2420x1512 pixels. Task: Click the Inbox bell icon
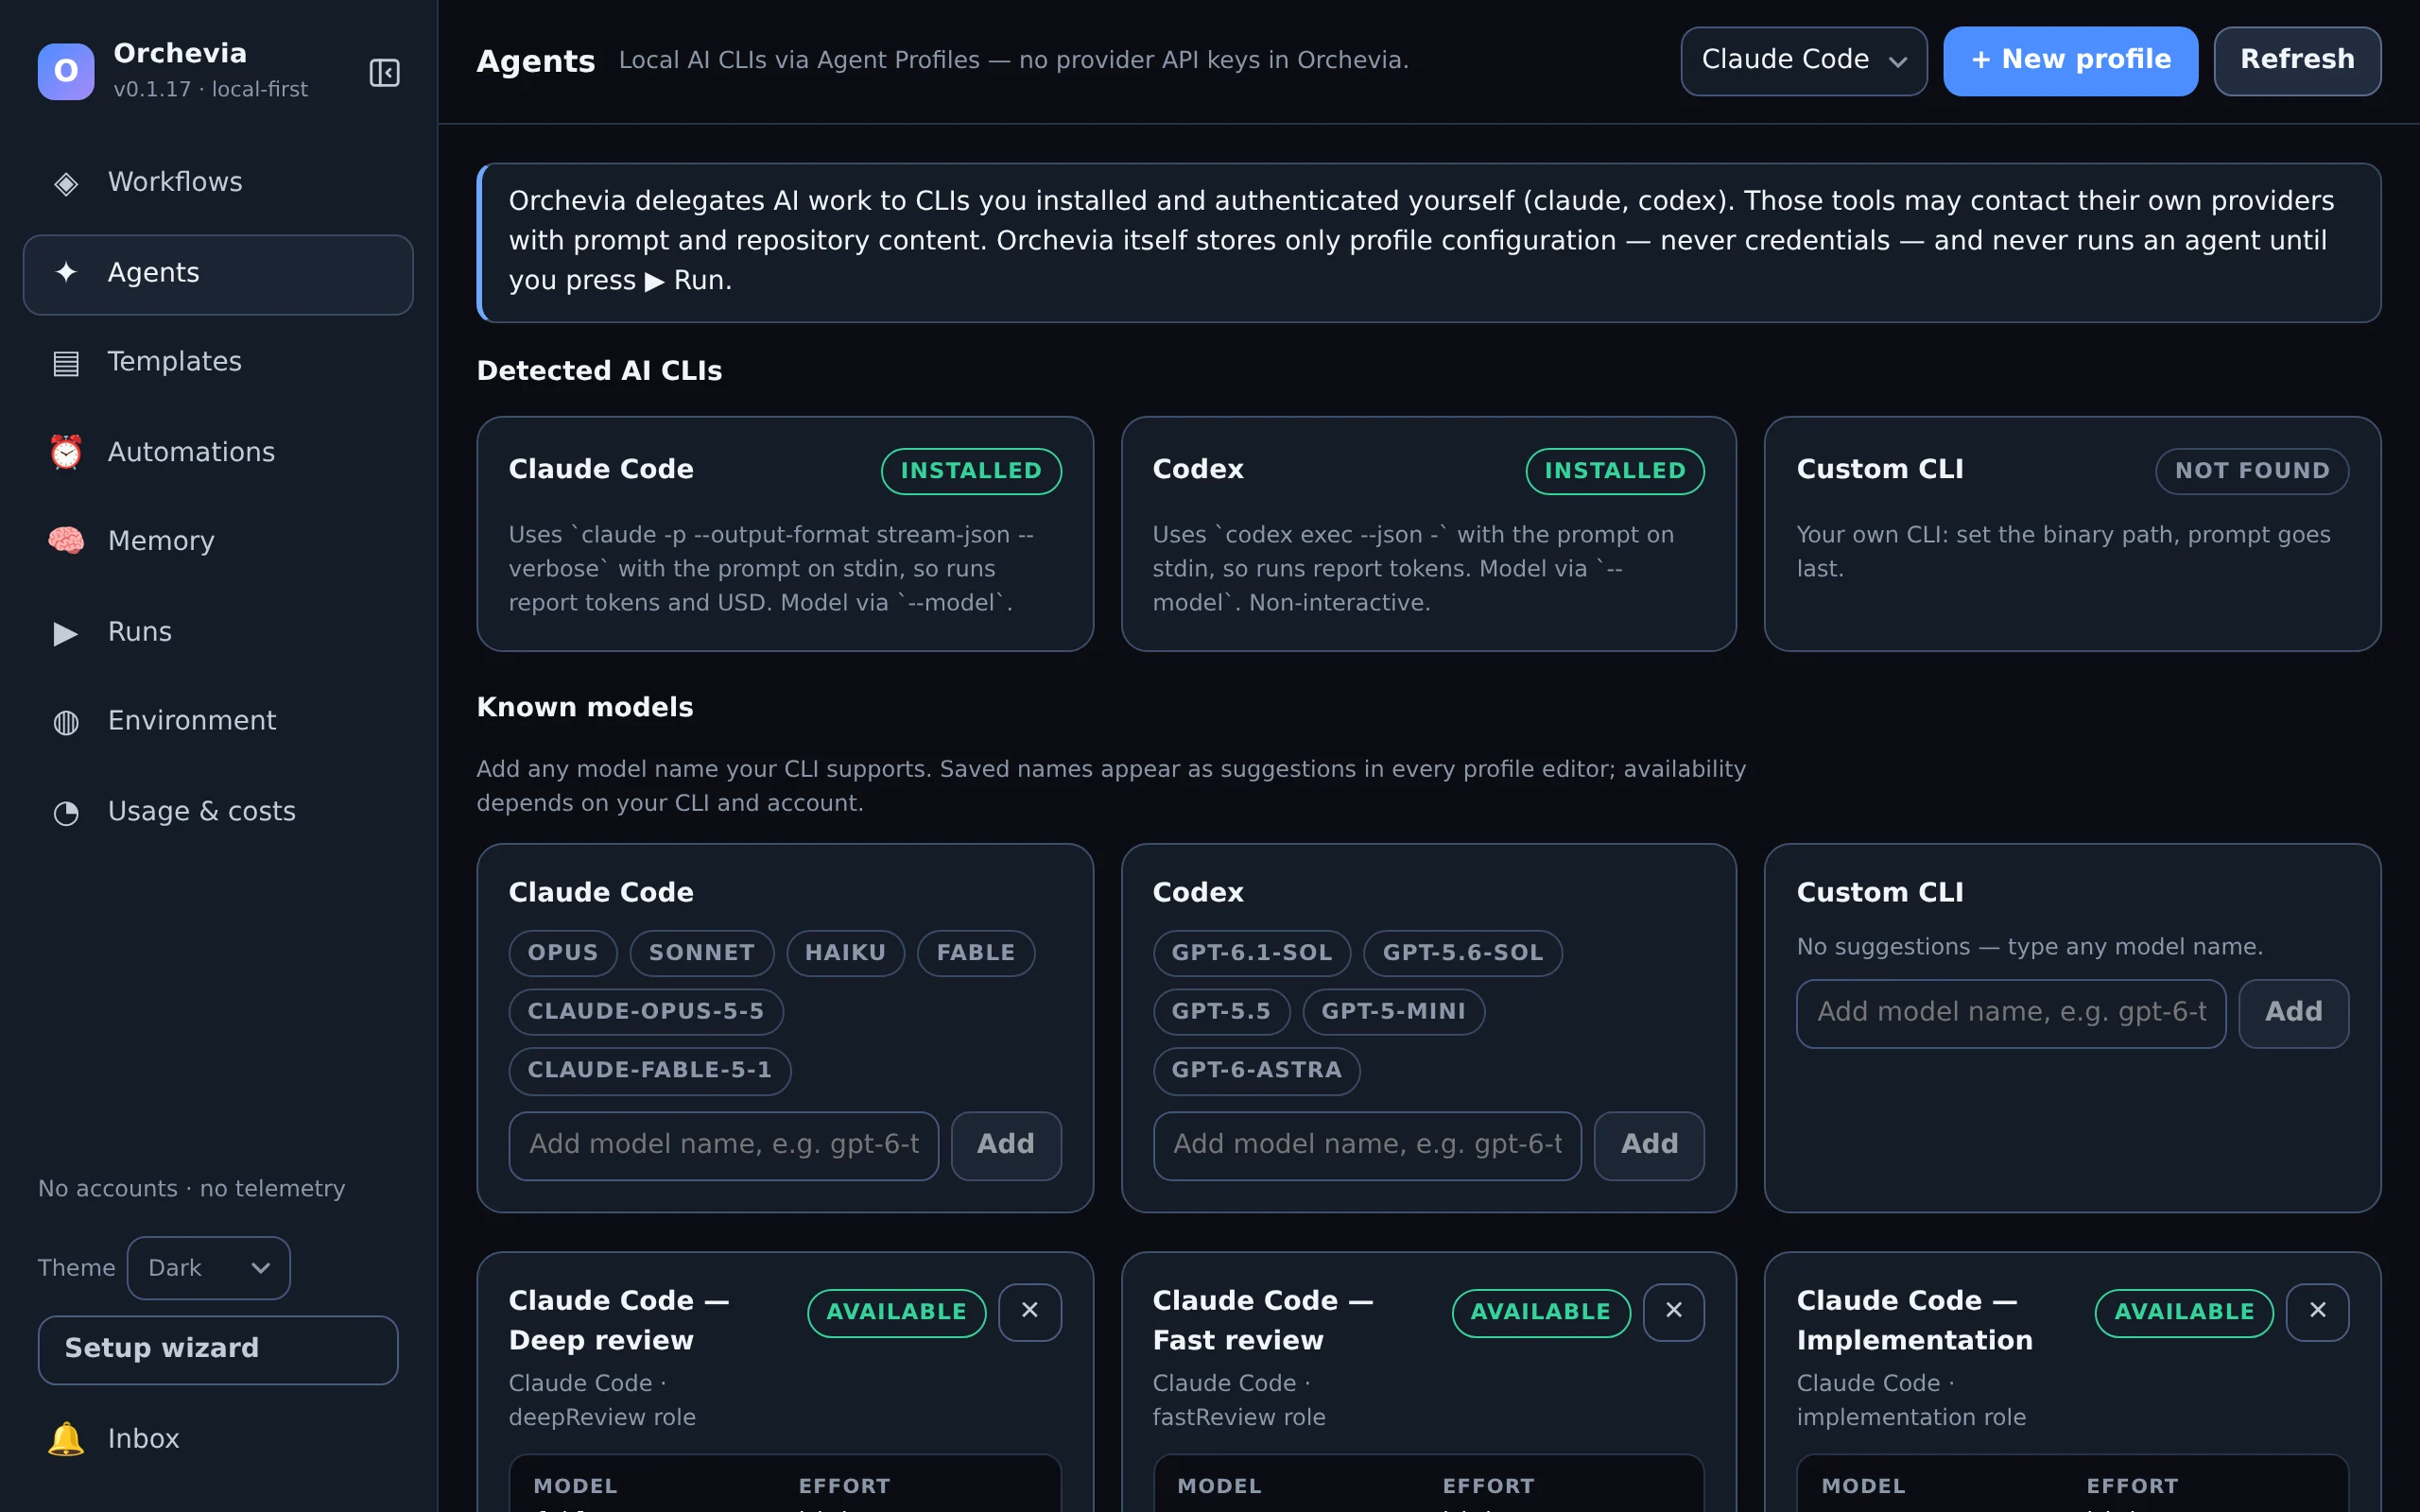click(x=66, y=1438)
